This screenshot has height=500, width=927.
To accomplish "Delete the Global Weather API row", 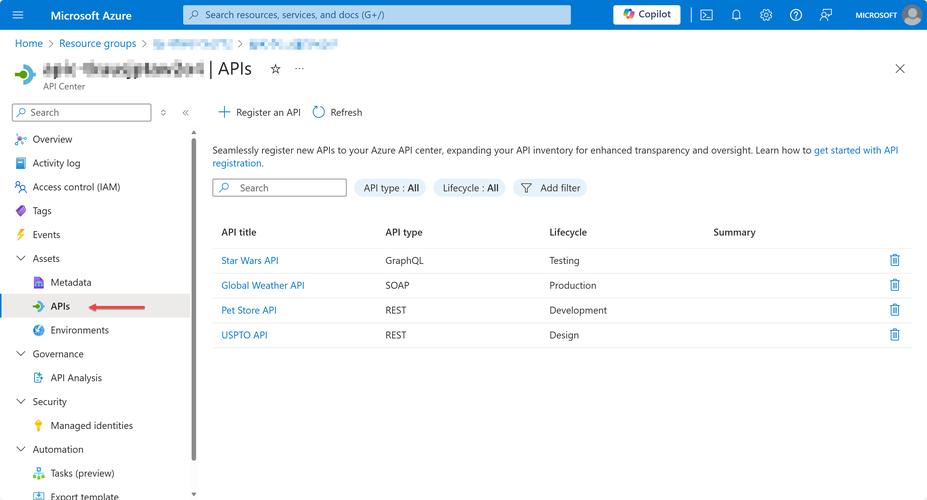I will click(x=894, y=285).
